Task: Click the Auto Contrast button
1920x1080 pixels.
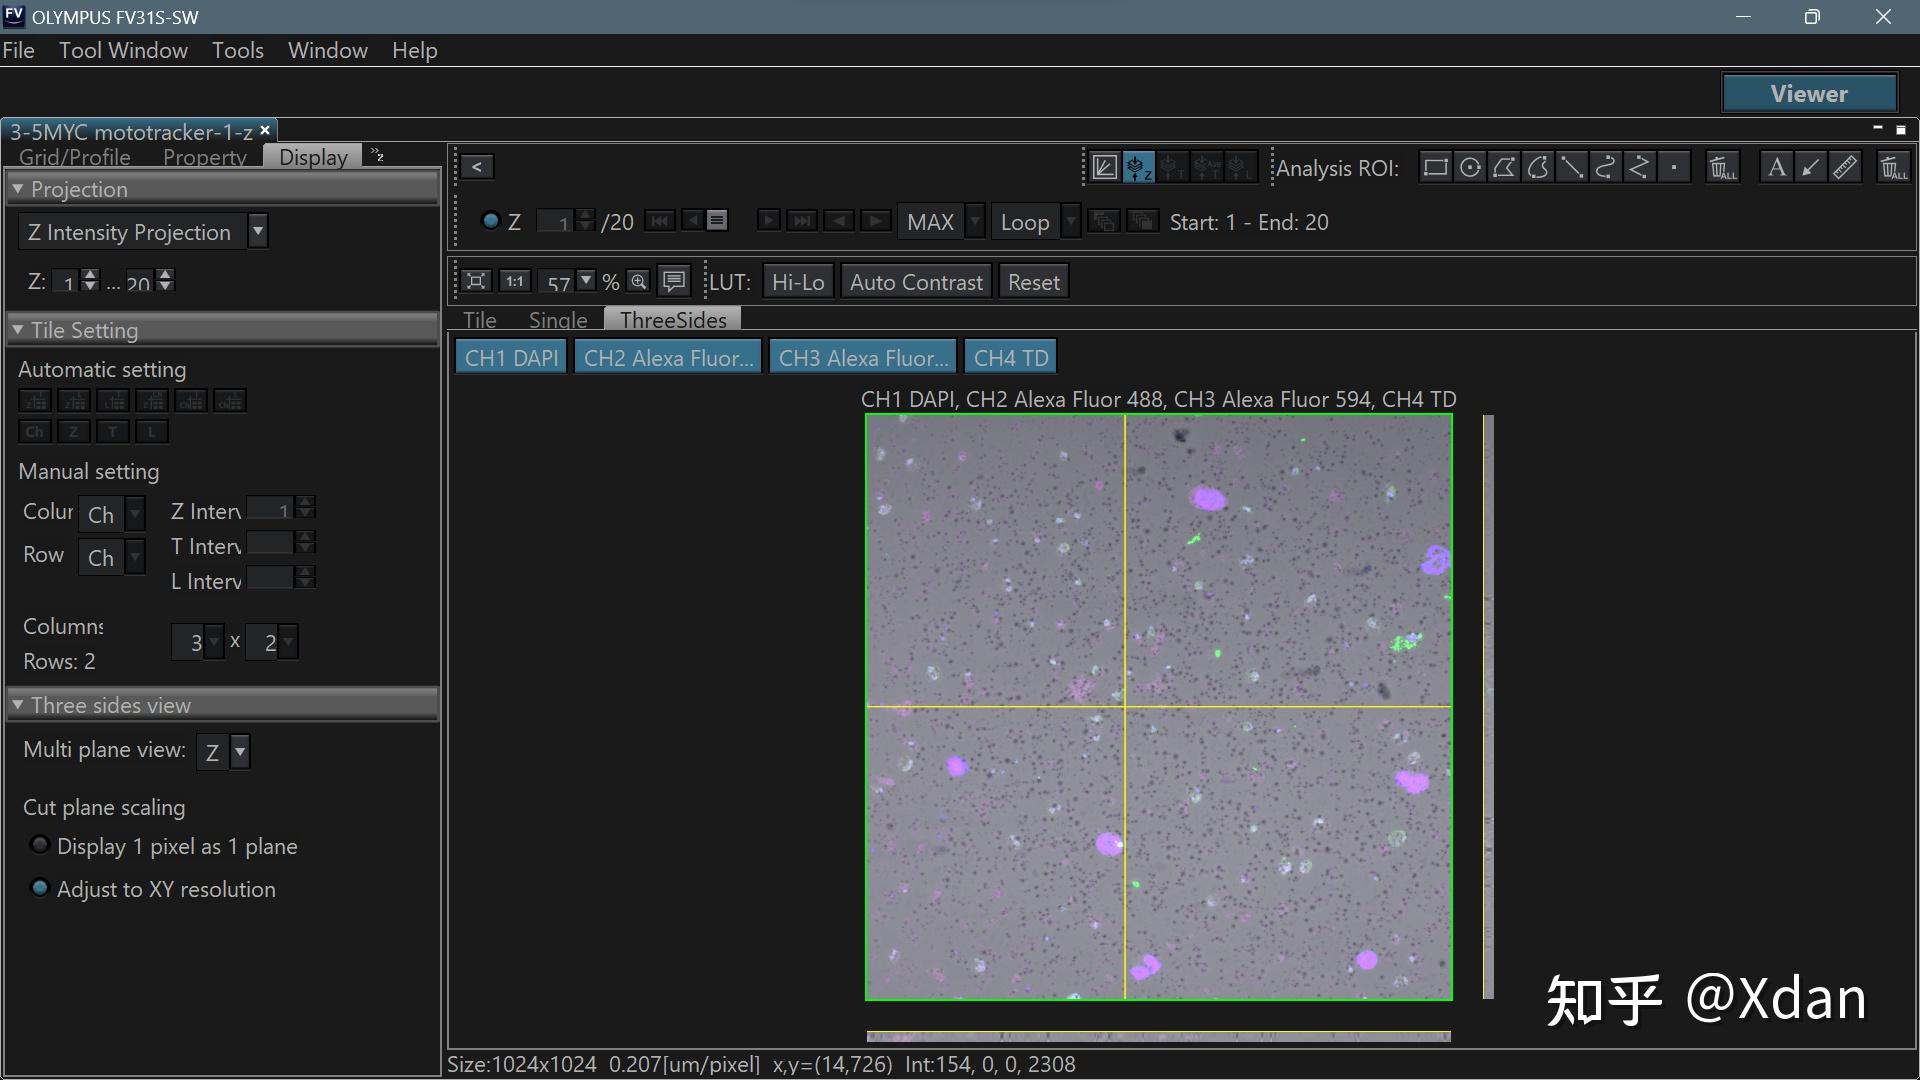Action: click(x=915, y=282)
